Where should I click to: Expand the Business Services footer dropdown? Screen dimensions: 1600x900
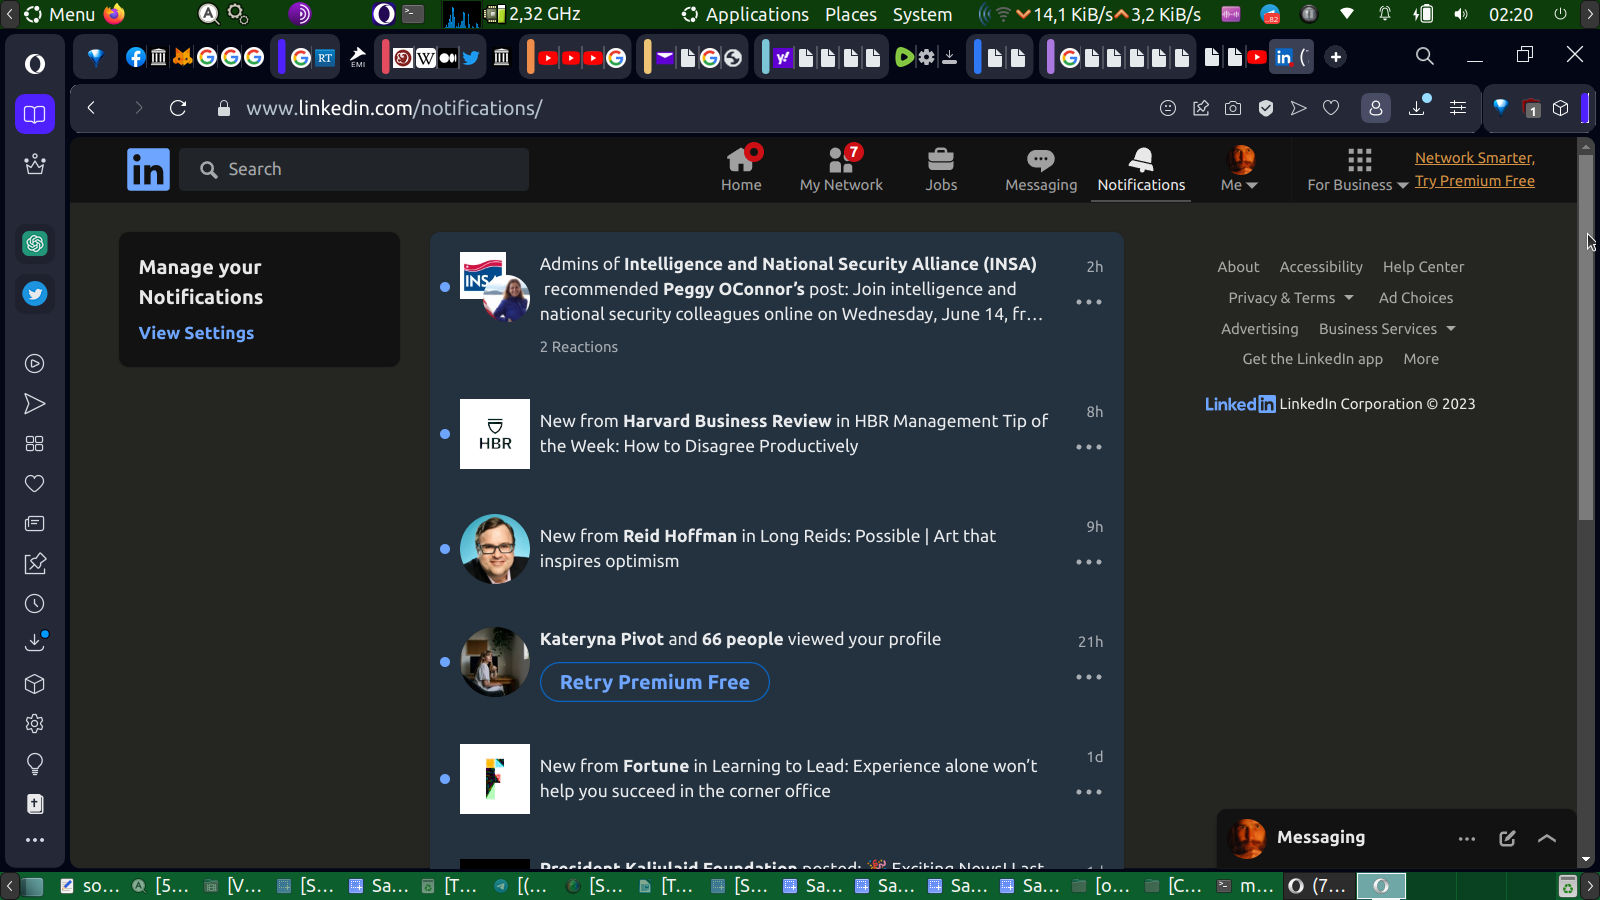point(1386,329)
